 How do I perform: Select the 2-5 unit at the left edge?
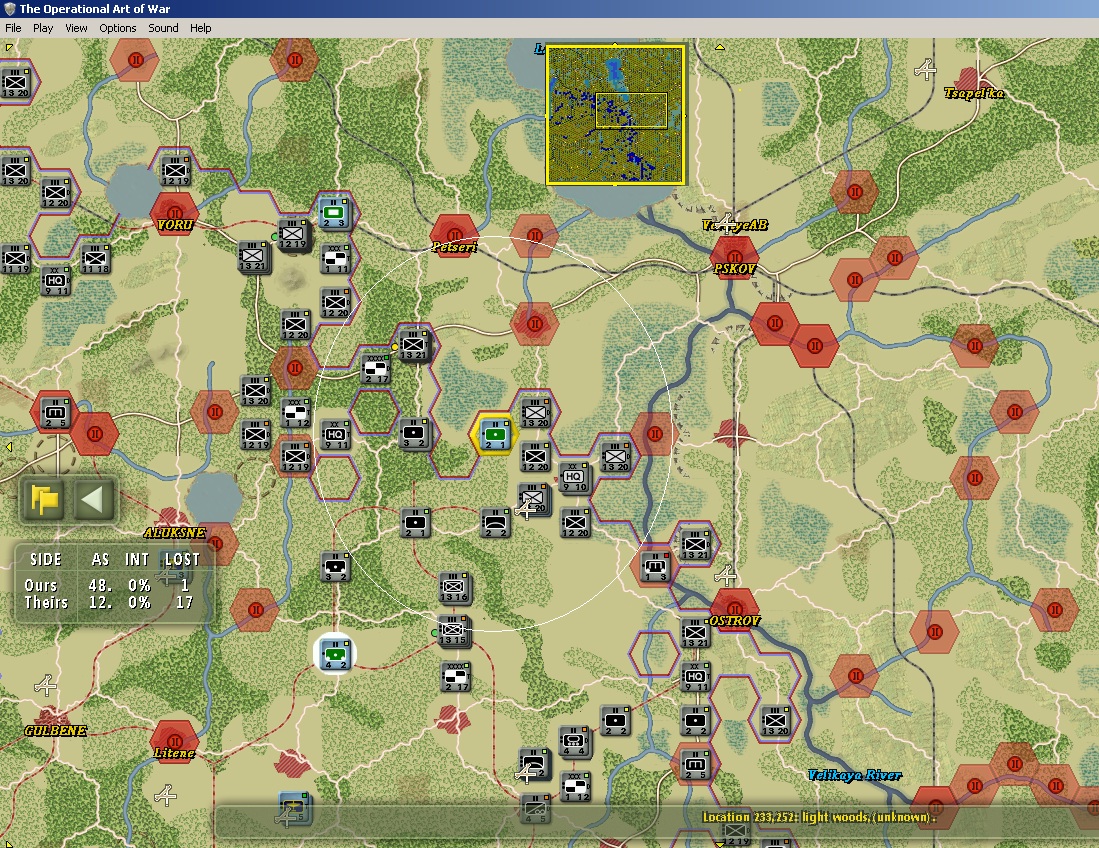click(x=55, y=413)
